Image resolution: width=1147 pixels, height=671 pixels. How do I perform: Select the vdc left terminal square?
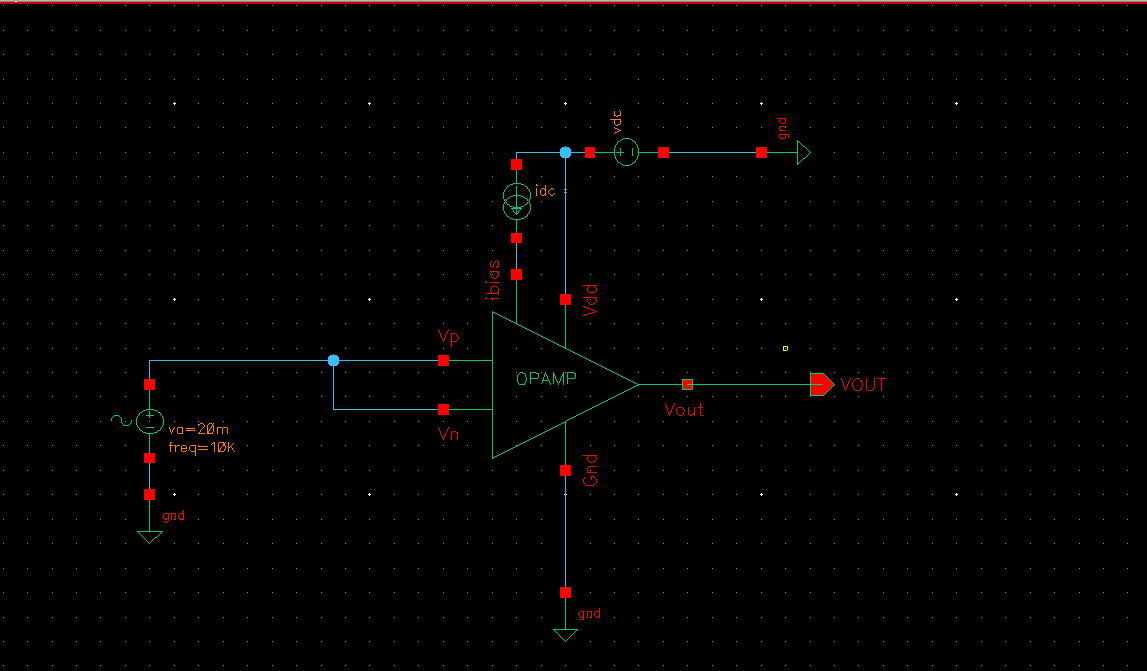pos(590,152)
